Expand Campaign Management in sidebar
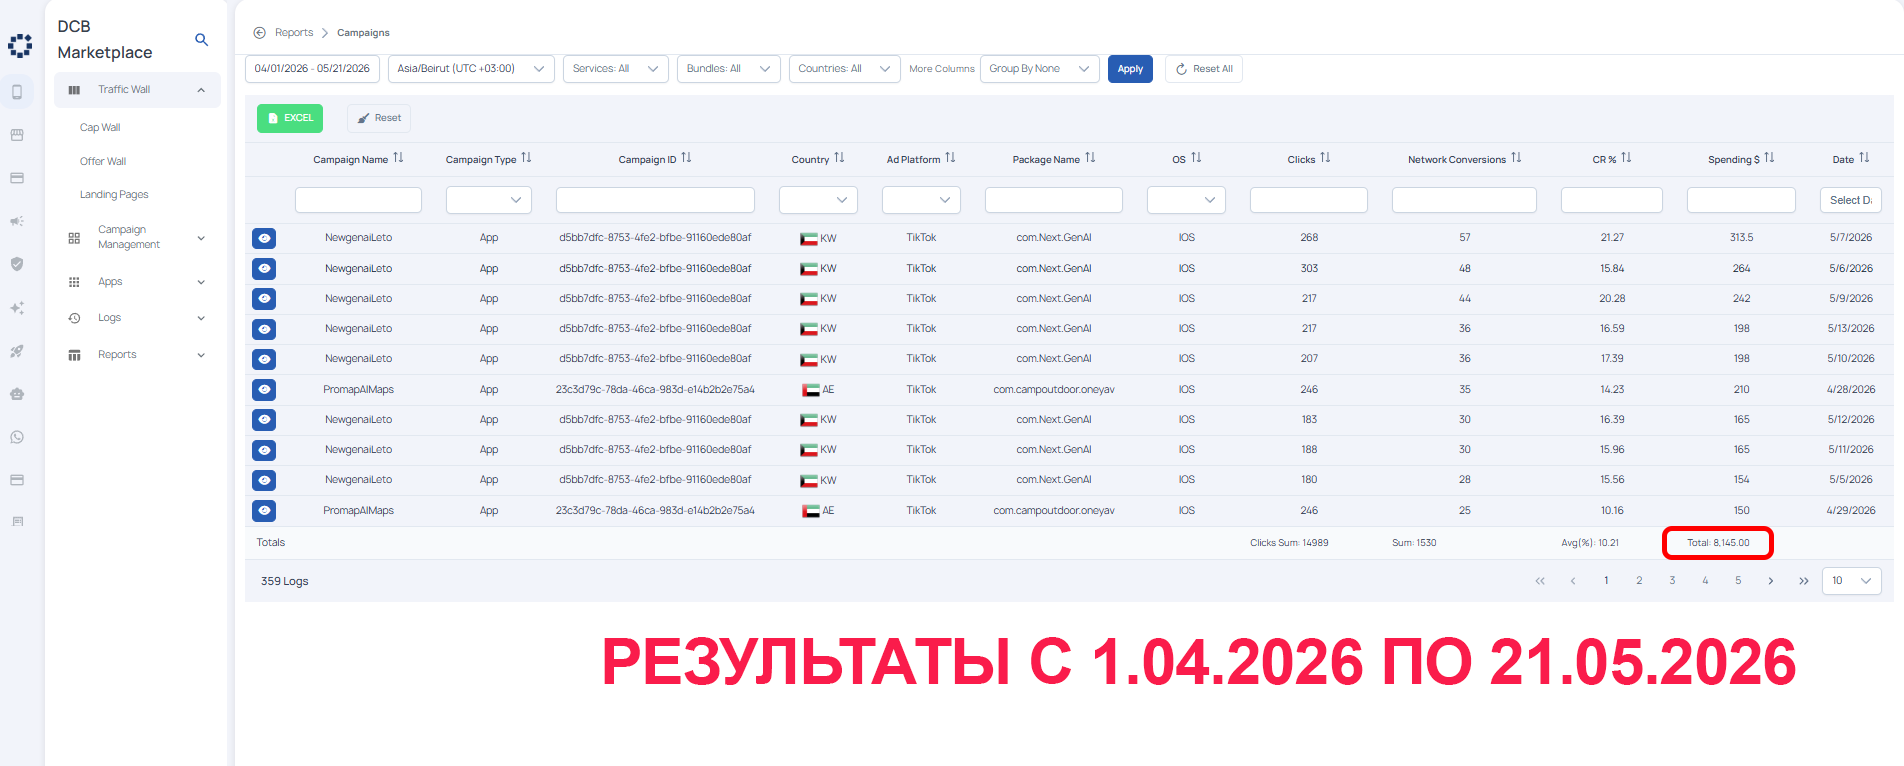The width and height of the screenshot is (1904, 766). coord(137,237)
